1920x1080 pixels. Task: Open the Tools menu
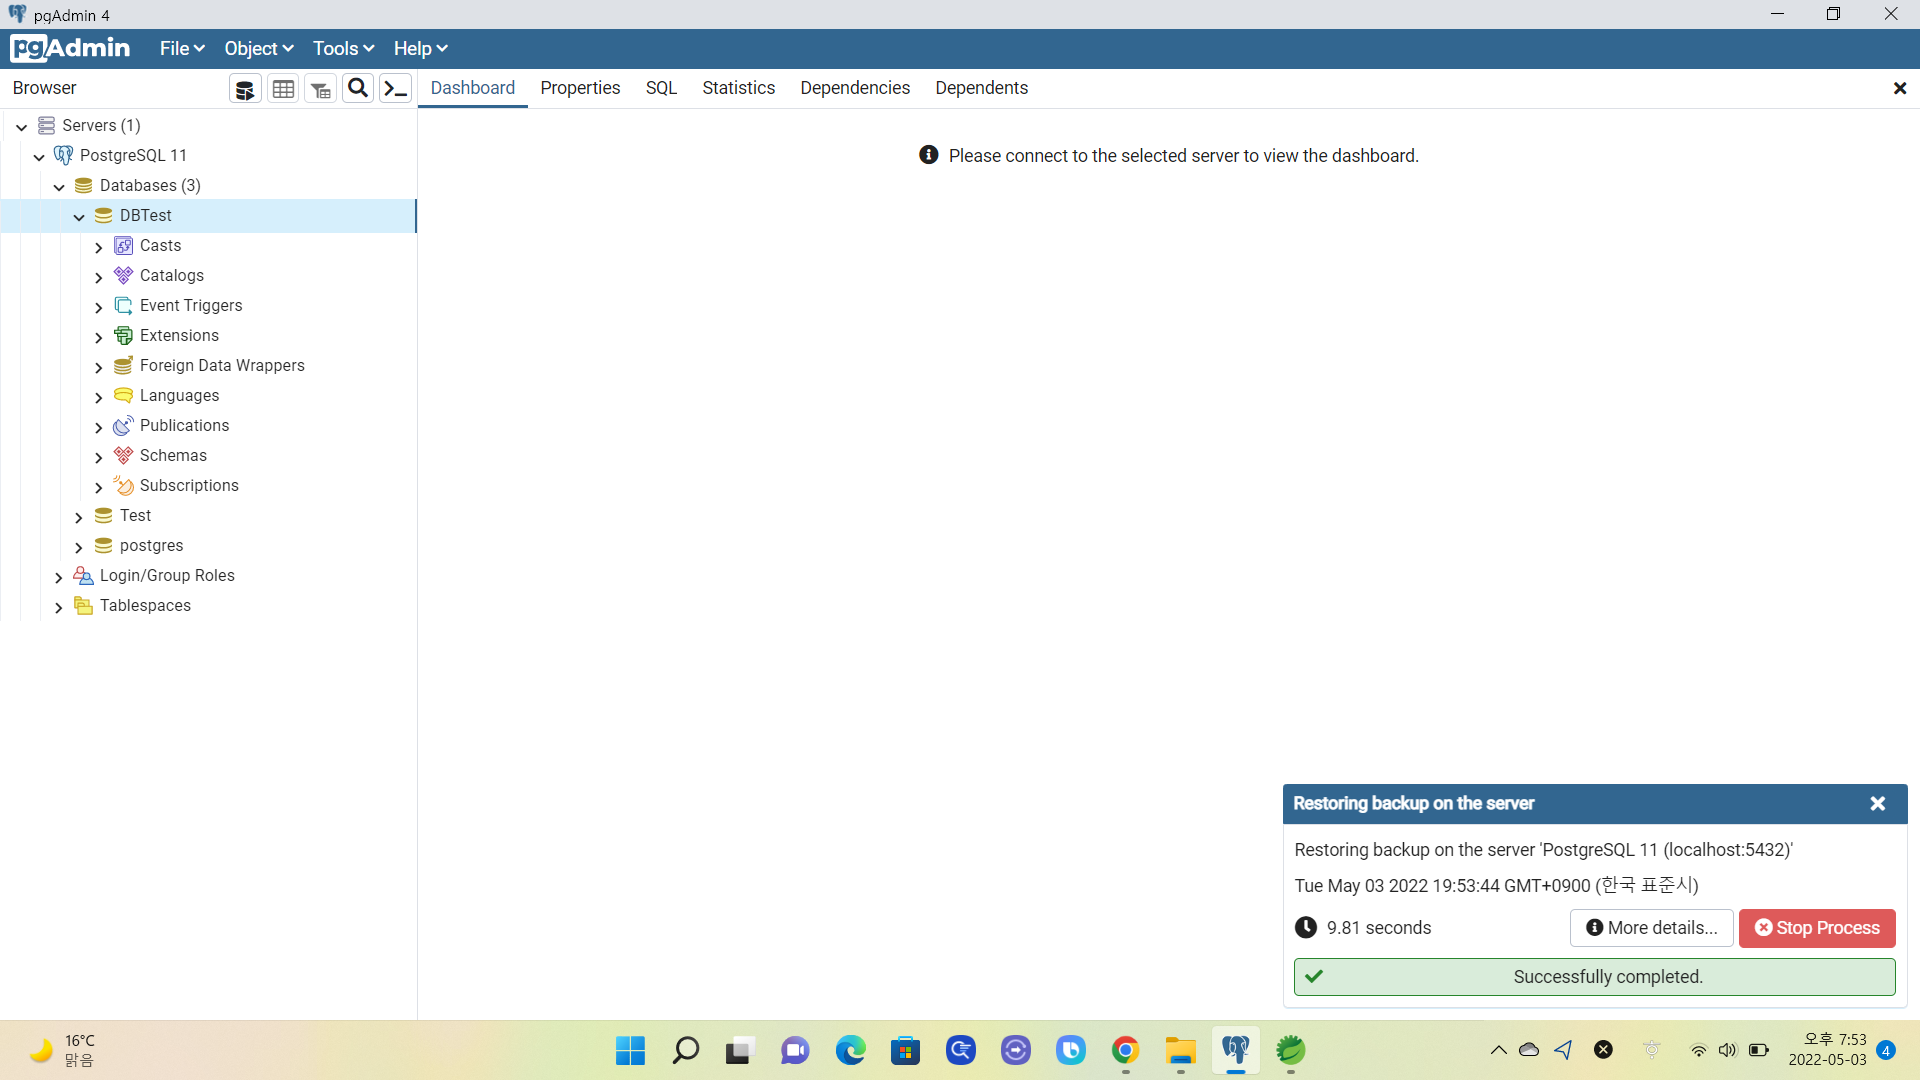click(x=343, y=48)
